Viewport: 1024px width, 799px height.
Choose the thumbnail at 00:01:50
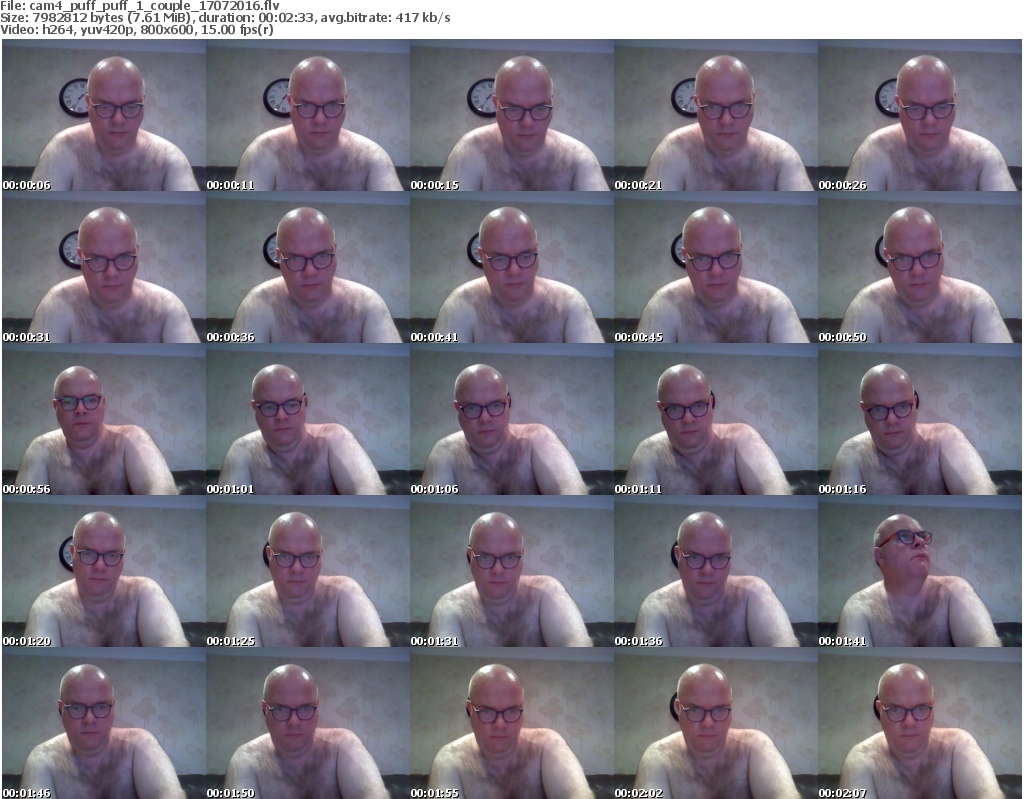pyautogui.click(x=308, y=723)
